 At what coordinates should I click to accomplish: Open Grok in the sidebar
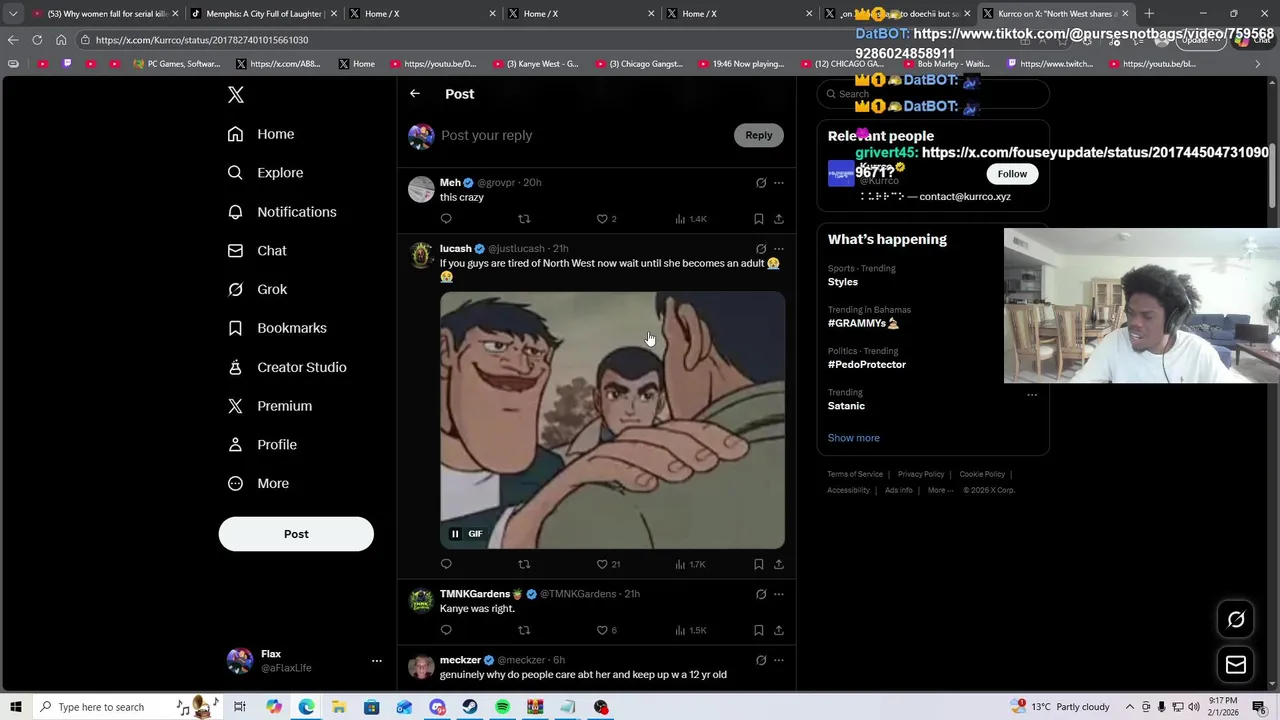[257, 289]
